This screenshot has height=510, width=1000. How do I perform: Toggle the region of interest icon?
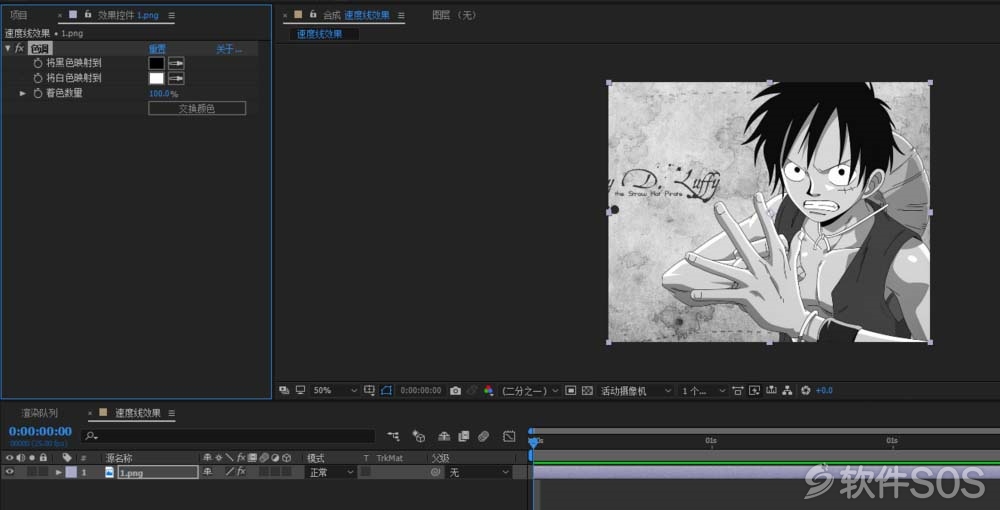(x=571, y=390)
